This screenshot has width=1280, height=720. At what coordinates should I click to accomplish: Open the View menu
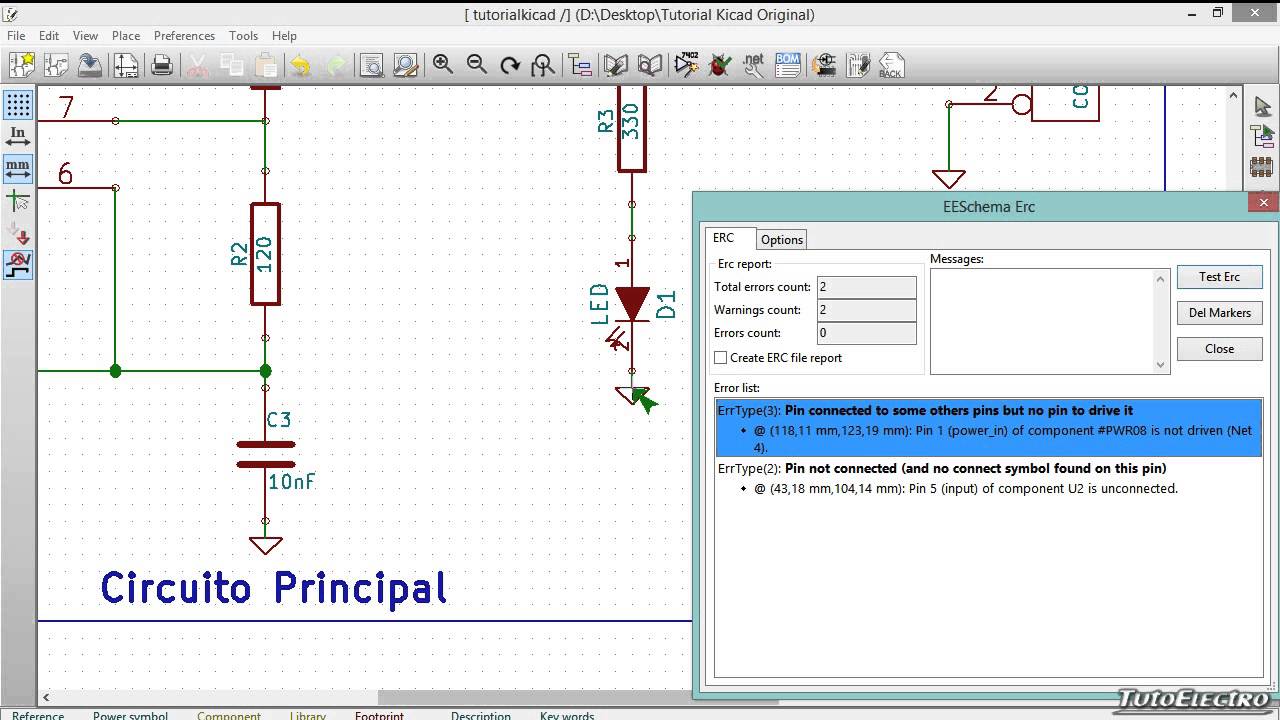[x=85, y=35]
